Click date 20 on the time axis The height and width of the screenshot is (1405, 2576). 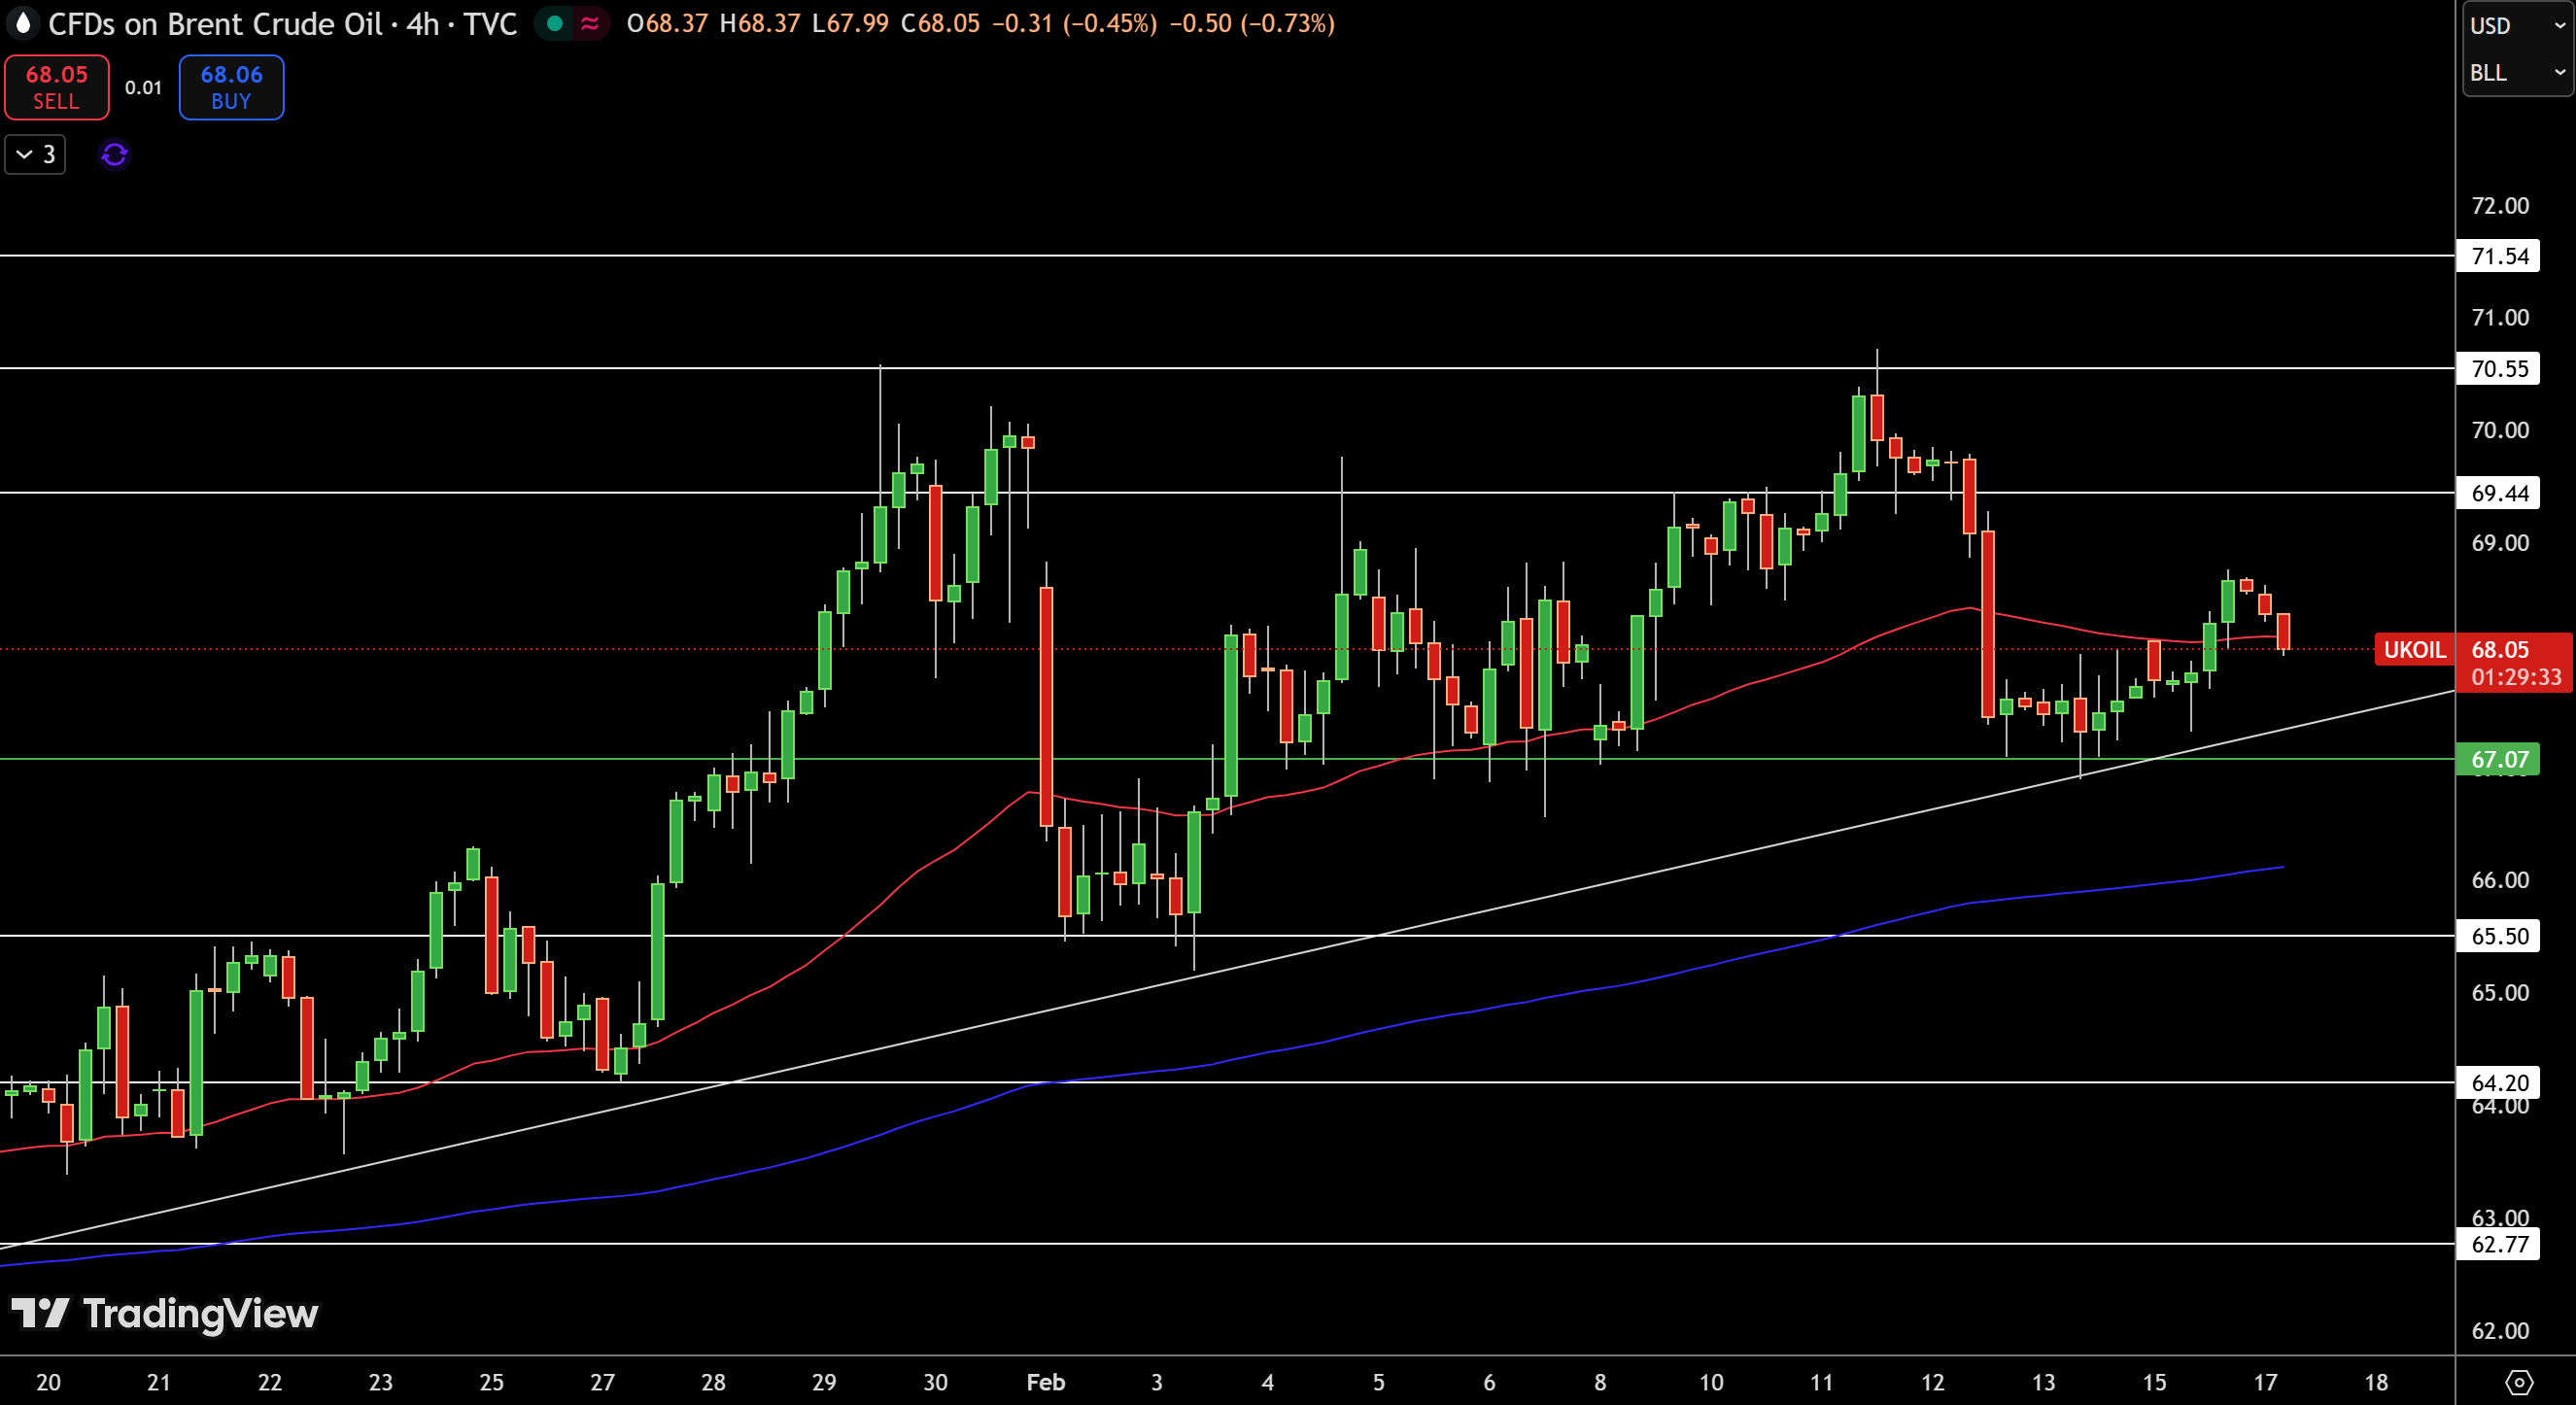(48, 1383)
